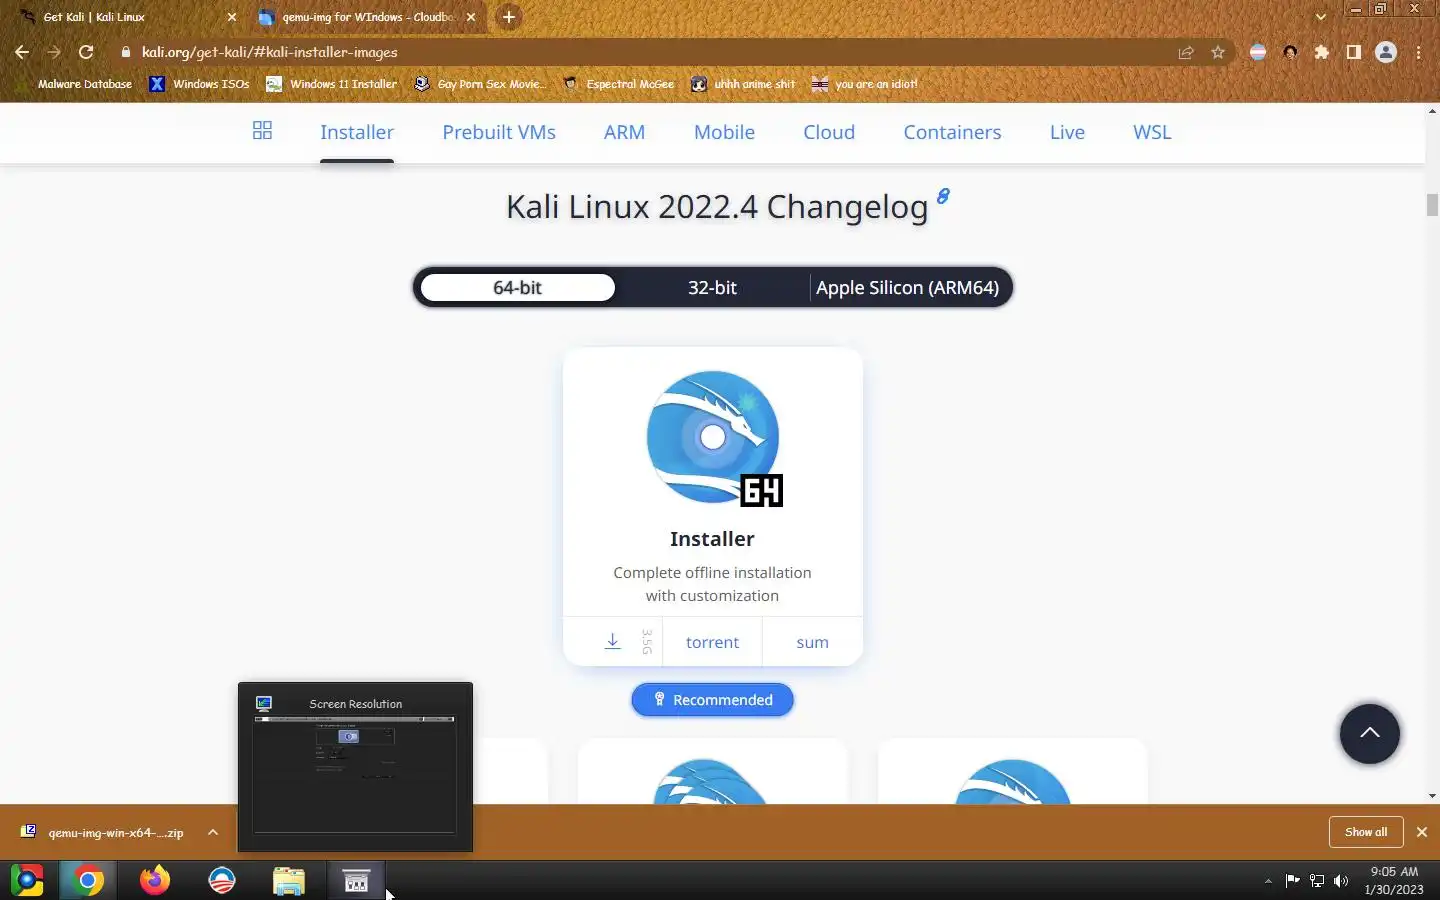
Task: Click the Start button on taskbar
Action: click(27, 880)
